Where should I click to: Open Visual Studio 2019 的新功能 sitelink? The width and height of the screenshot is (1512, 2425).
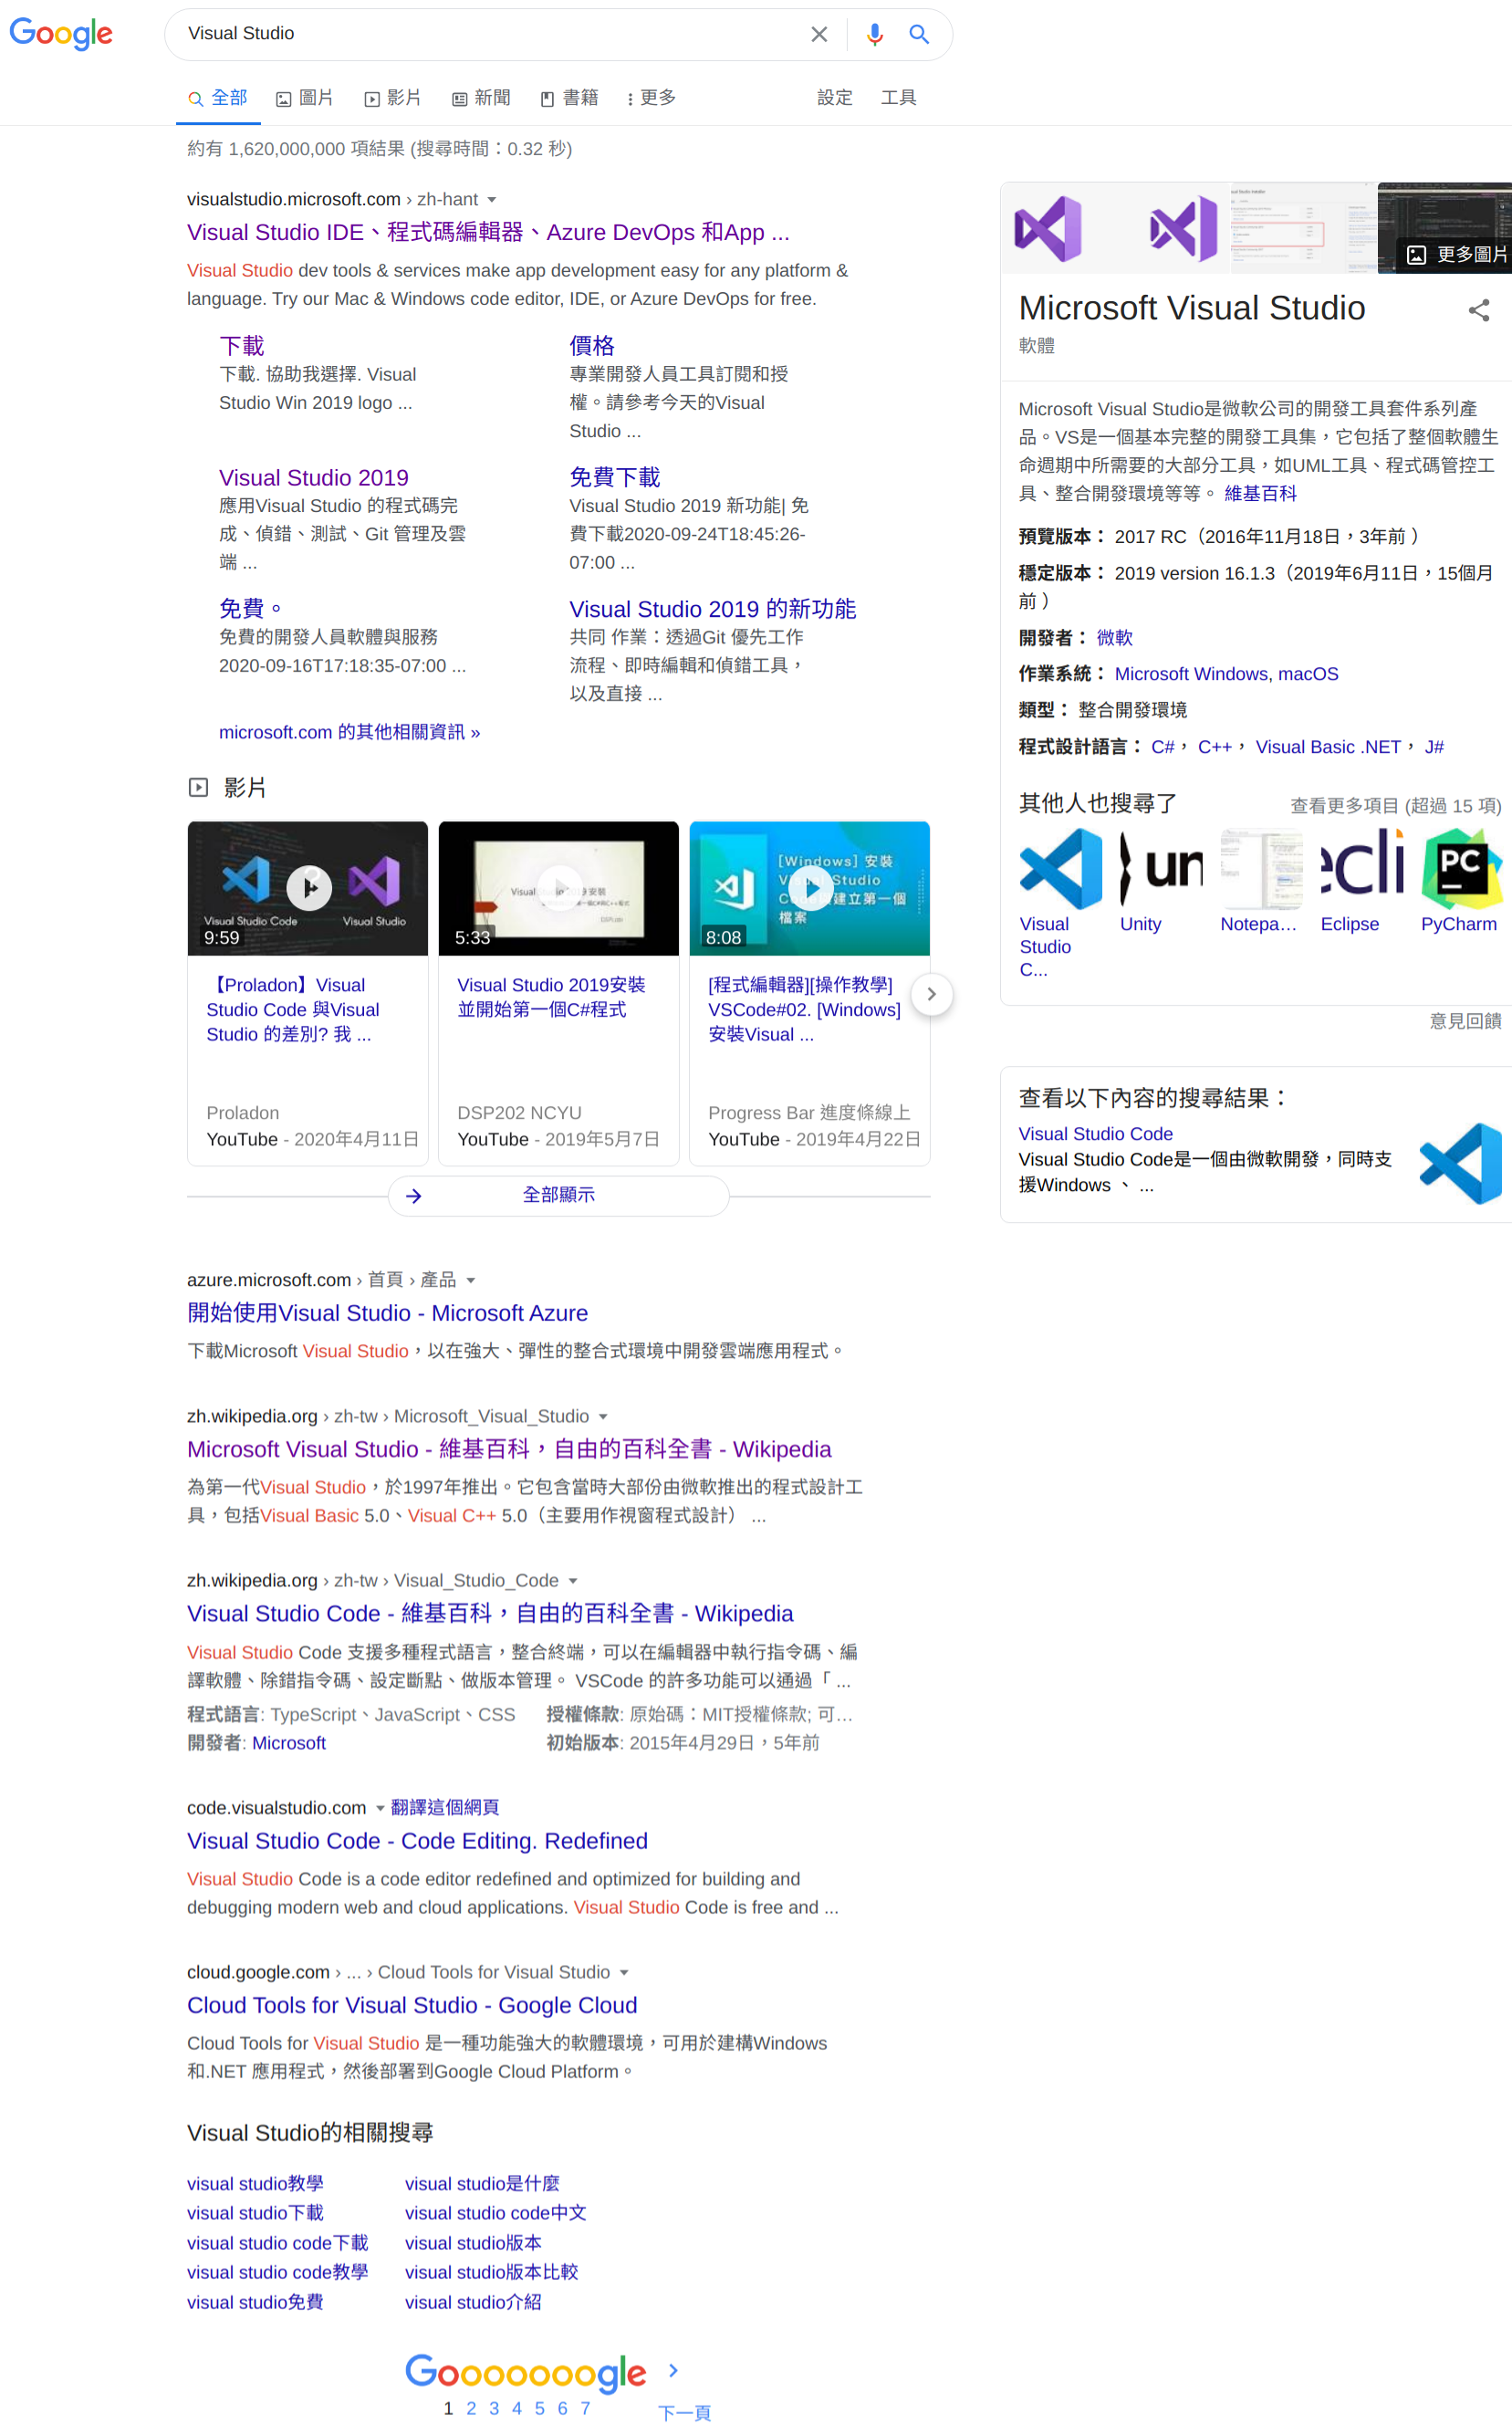[x=713, y=609]
